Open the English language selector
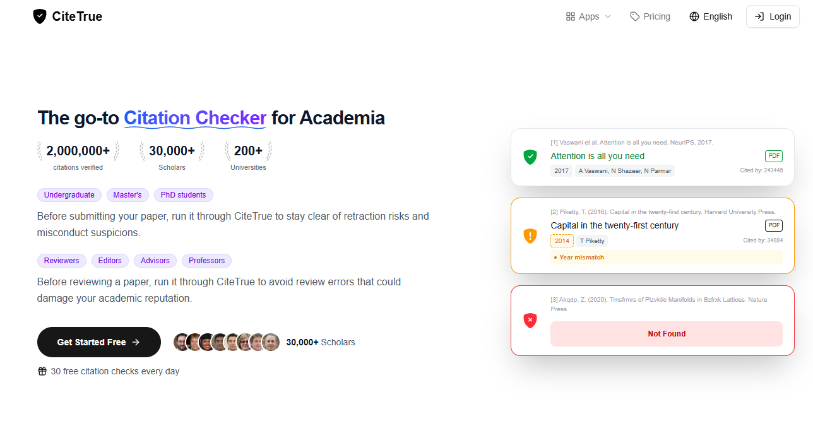This screenshot has width=813, height=446. pos(711,17)
